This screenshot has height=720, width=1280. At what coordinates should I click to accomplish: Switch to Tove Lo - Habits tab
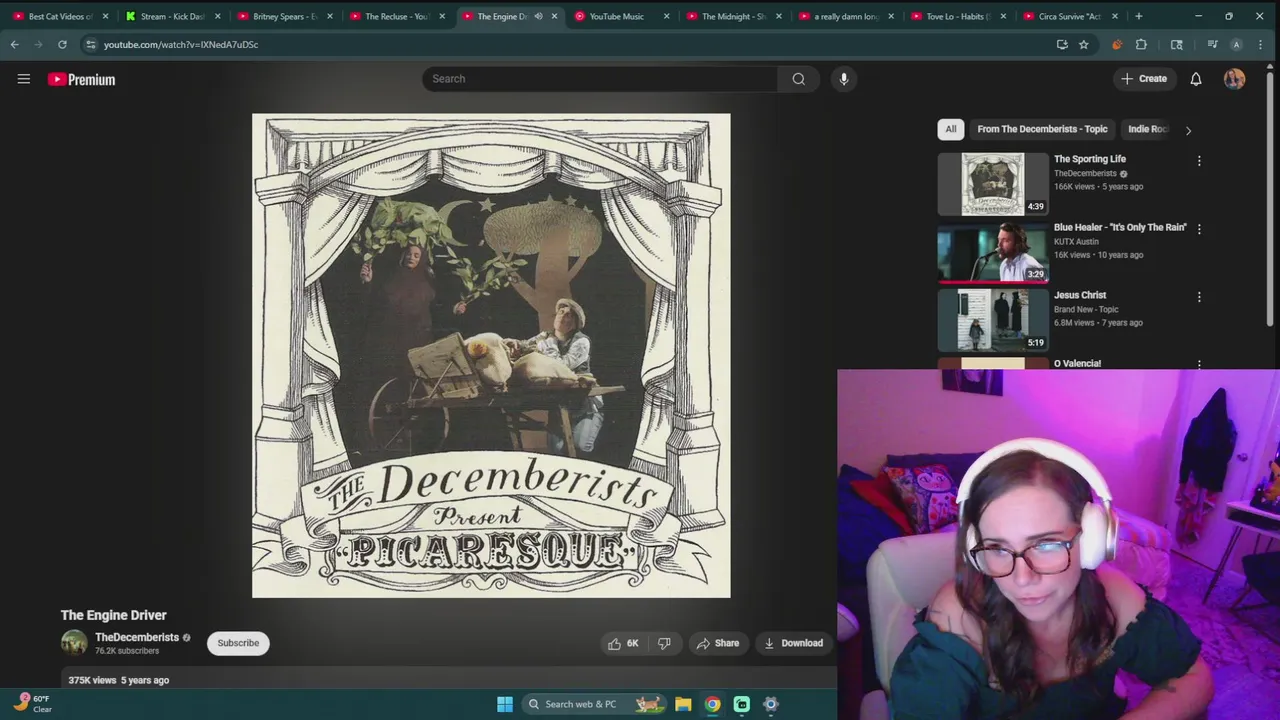click(956, 16)
